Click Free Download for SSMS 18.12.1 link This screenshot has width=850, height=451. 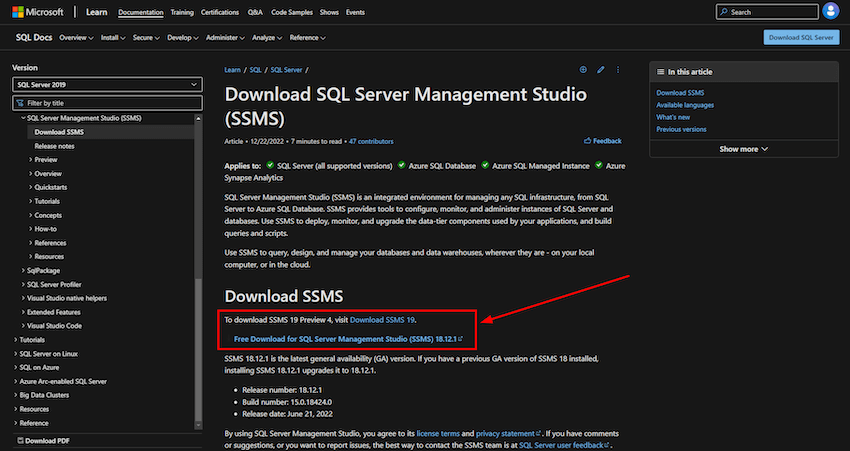tap(348, 339)
